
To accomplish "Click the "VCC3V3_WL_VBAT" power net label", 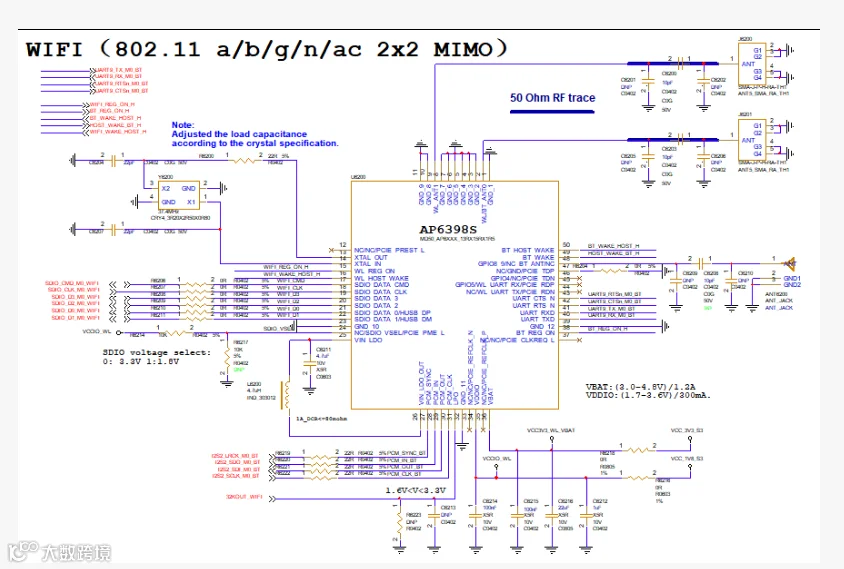I will pos(551,430).
